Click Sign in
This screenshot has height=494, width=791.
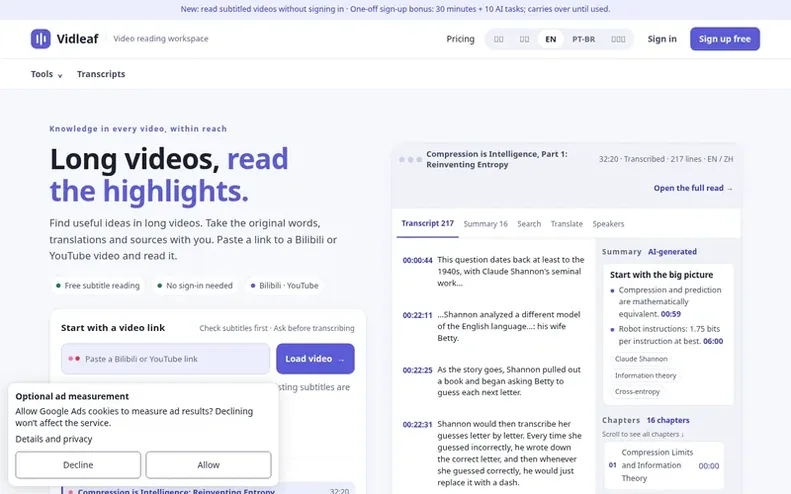662,39
